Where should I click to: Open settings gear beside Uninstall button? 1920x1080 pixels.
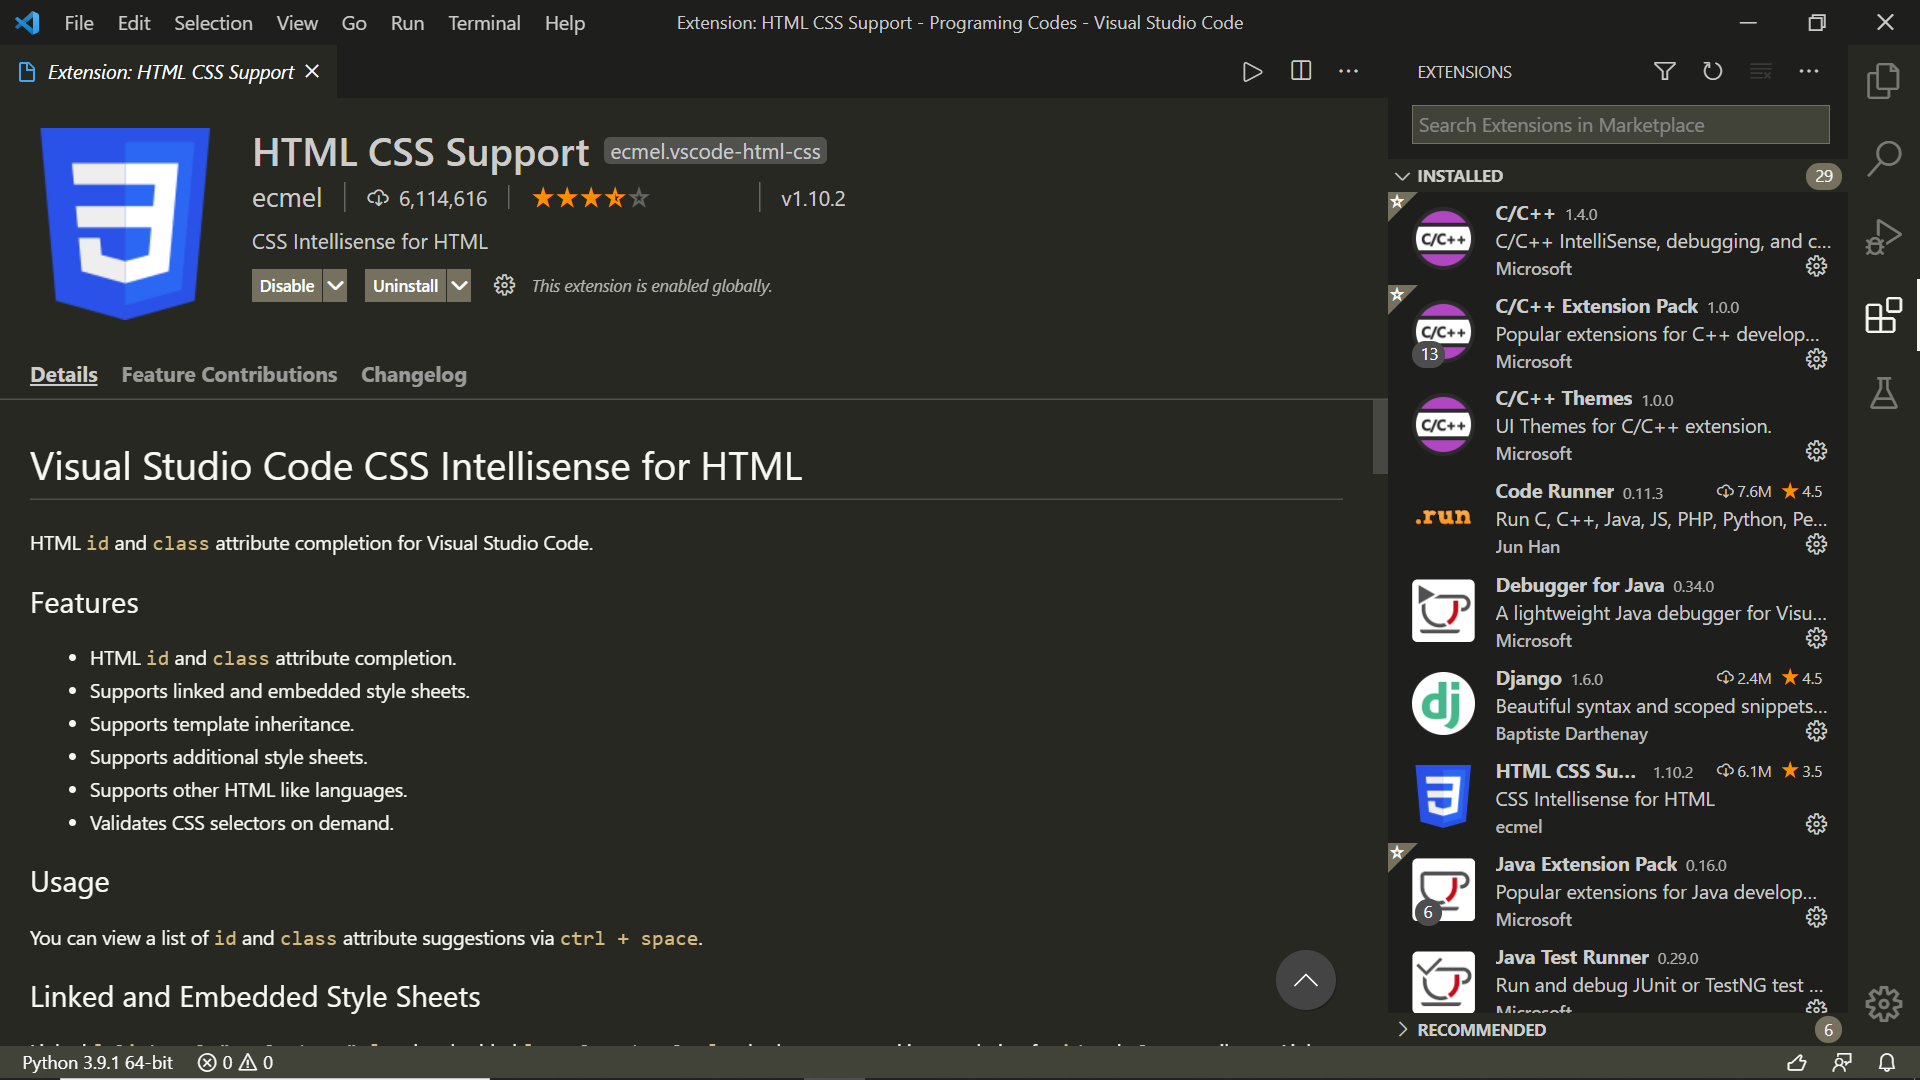(504, 286)
